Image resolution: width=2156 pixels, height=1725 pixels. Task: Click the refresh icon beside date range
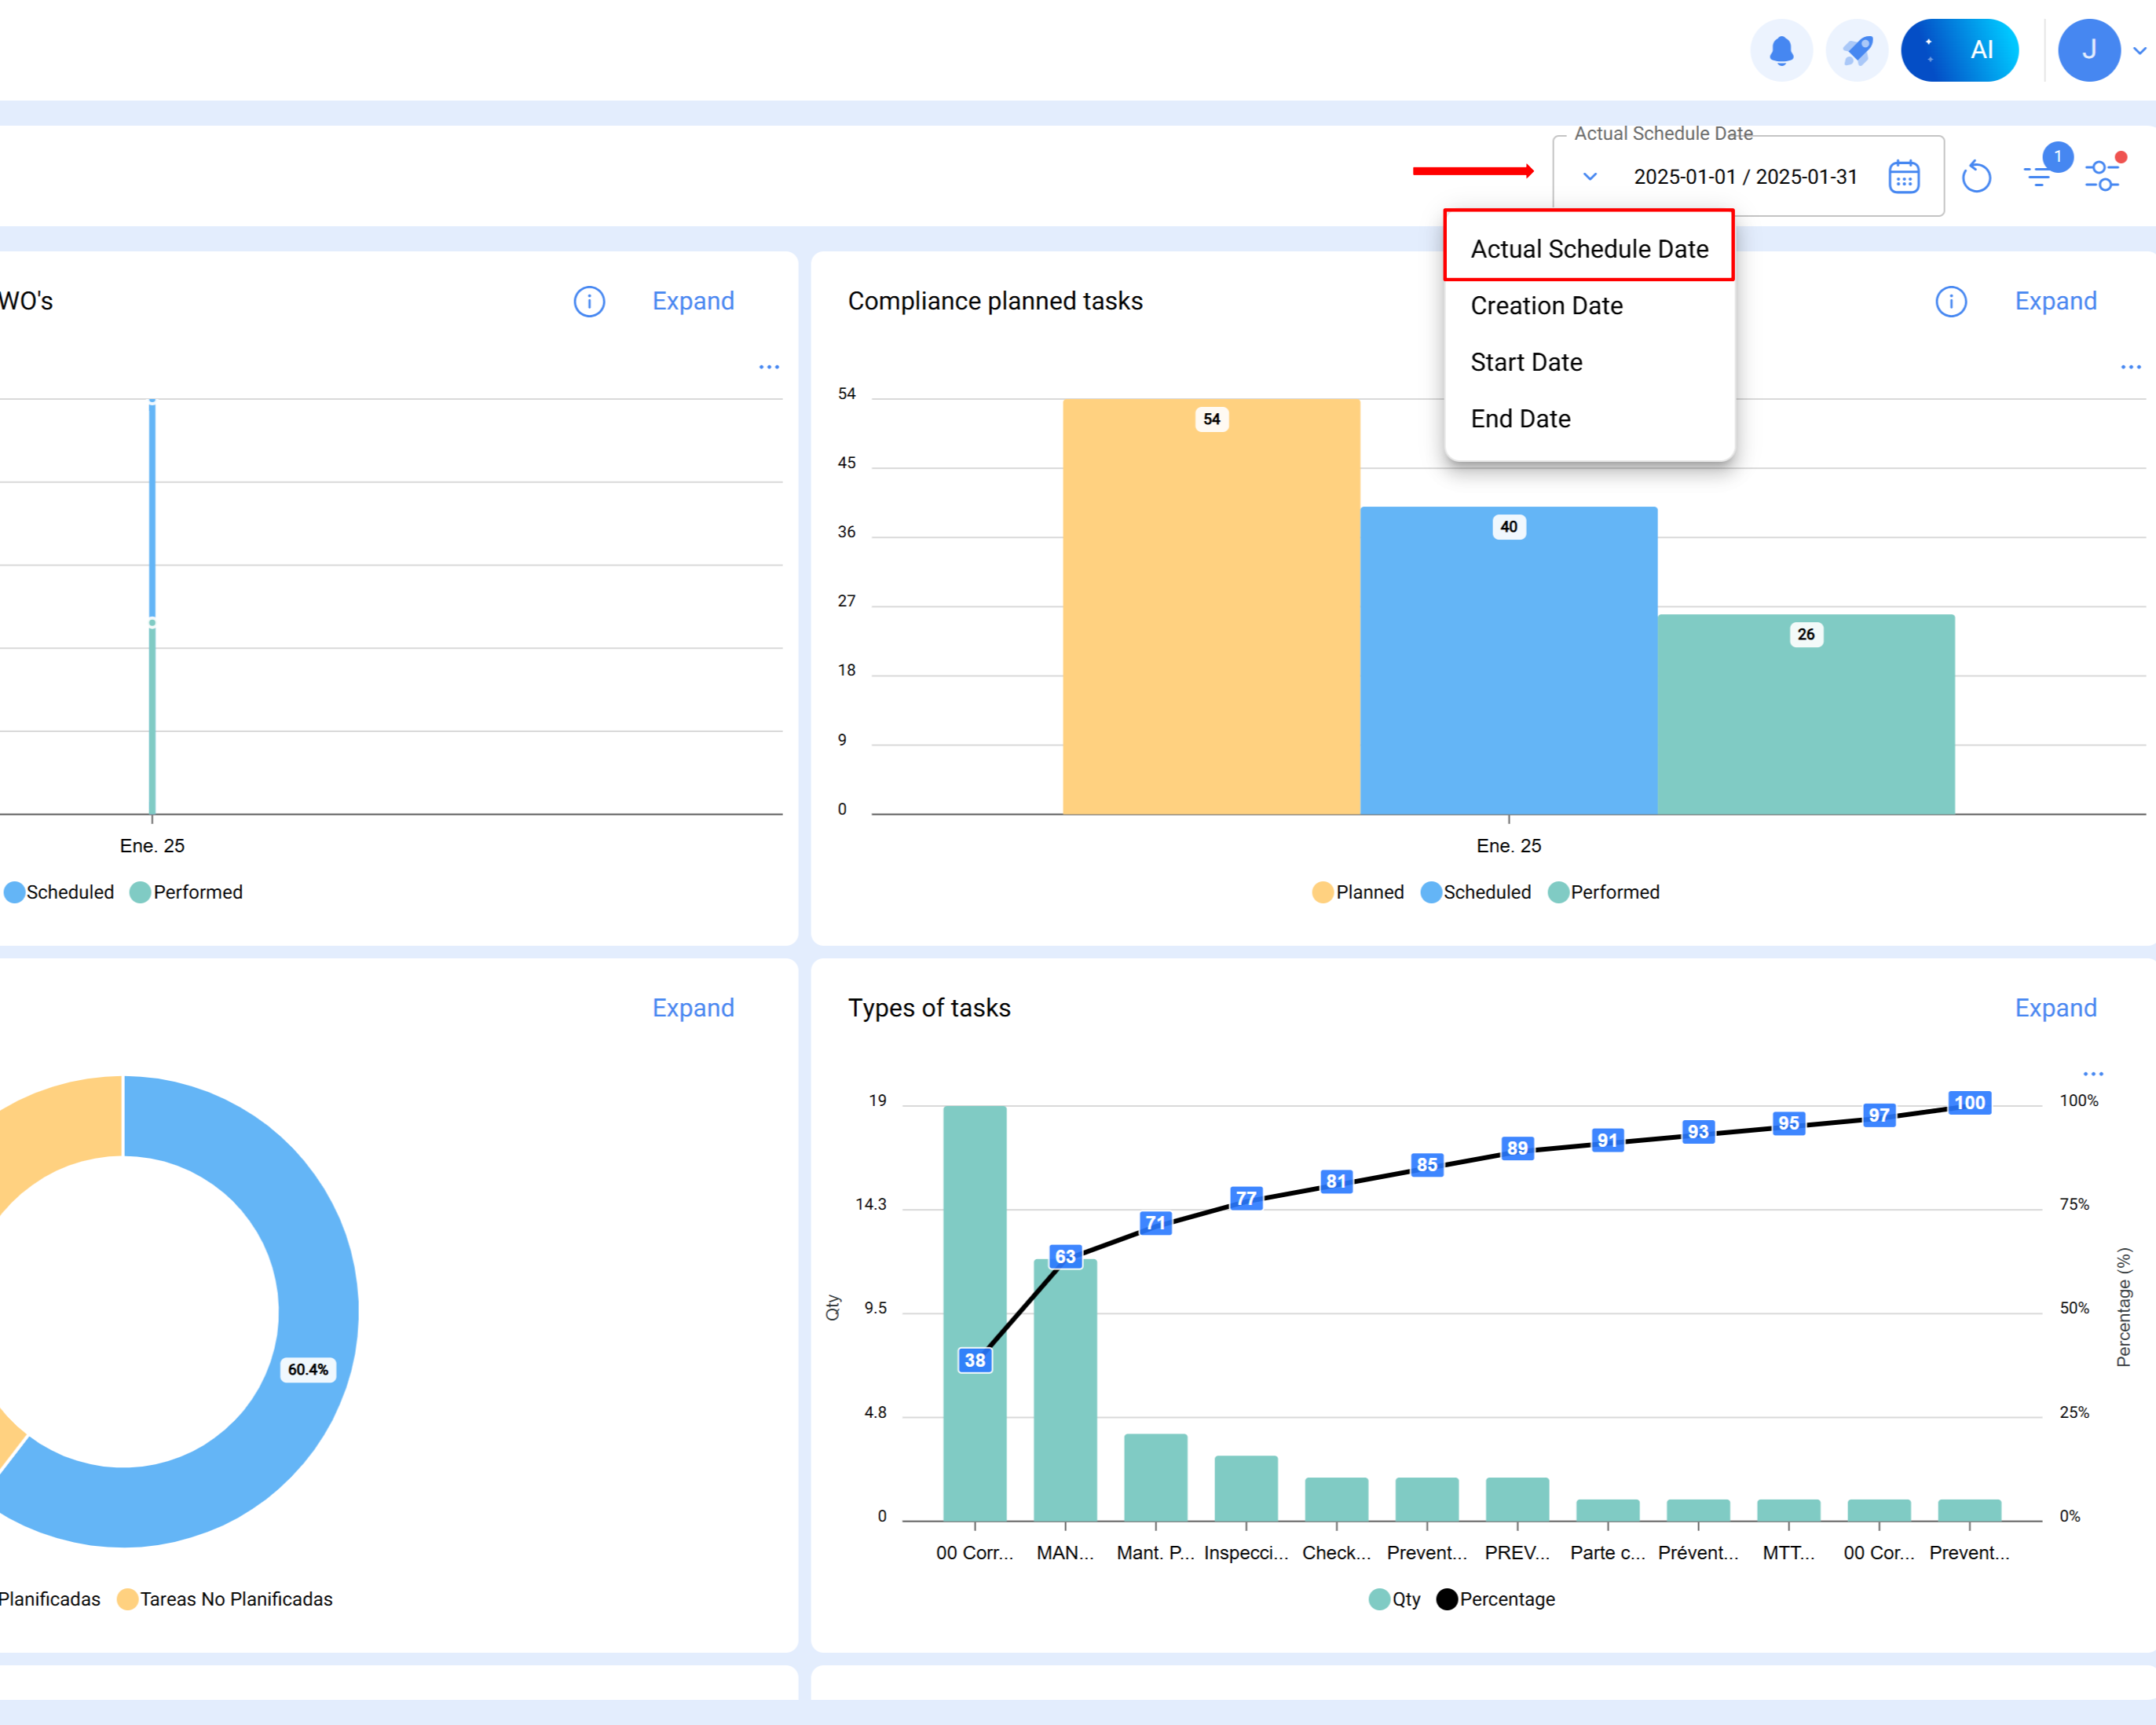point(1976,177)
